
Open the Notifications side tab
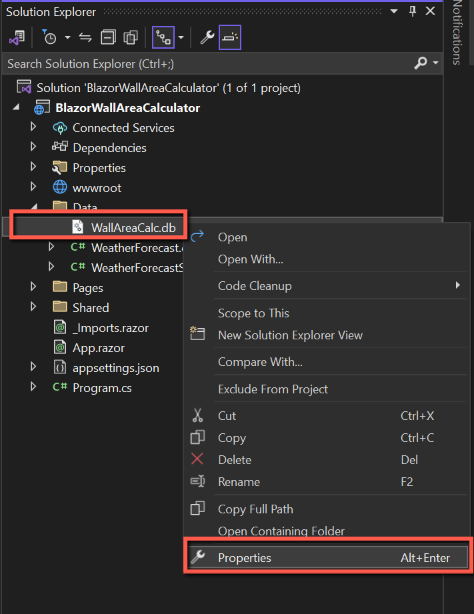pos(457,32)
